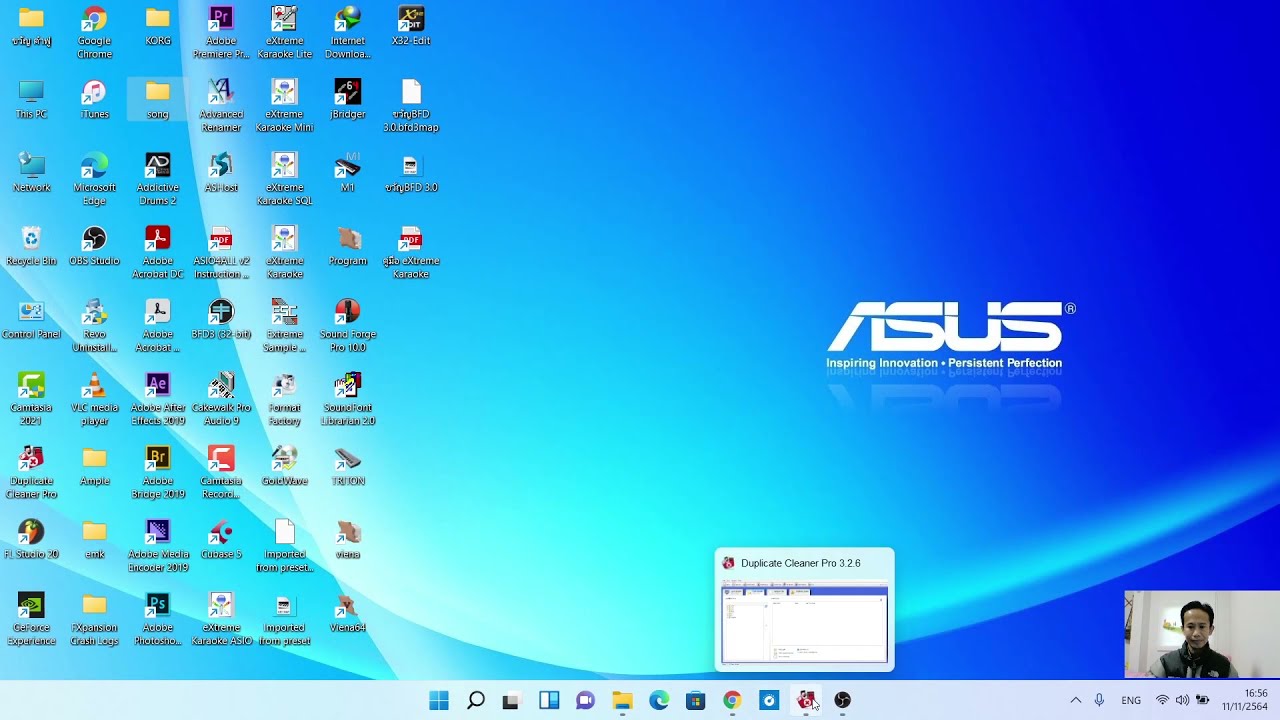Select the song folder on desktop
This screenshot has height=720, width=1280.
coord(158,99)
